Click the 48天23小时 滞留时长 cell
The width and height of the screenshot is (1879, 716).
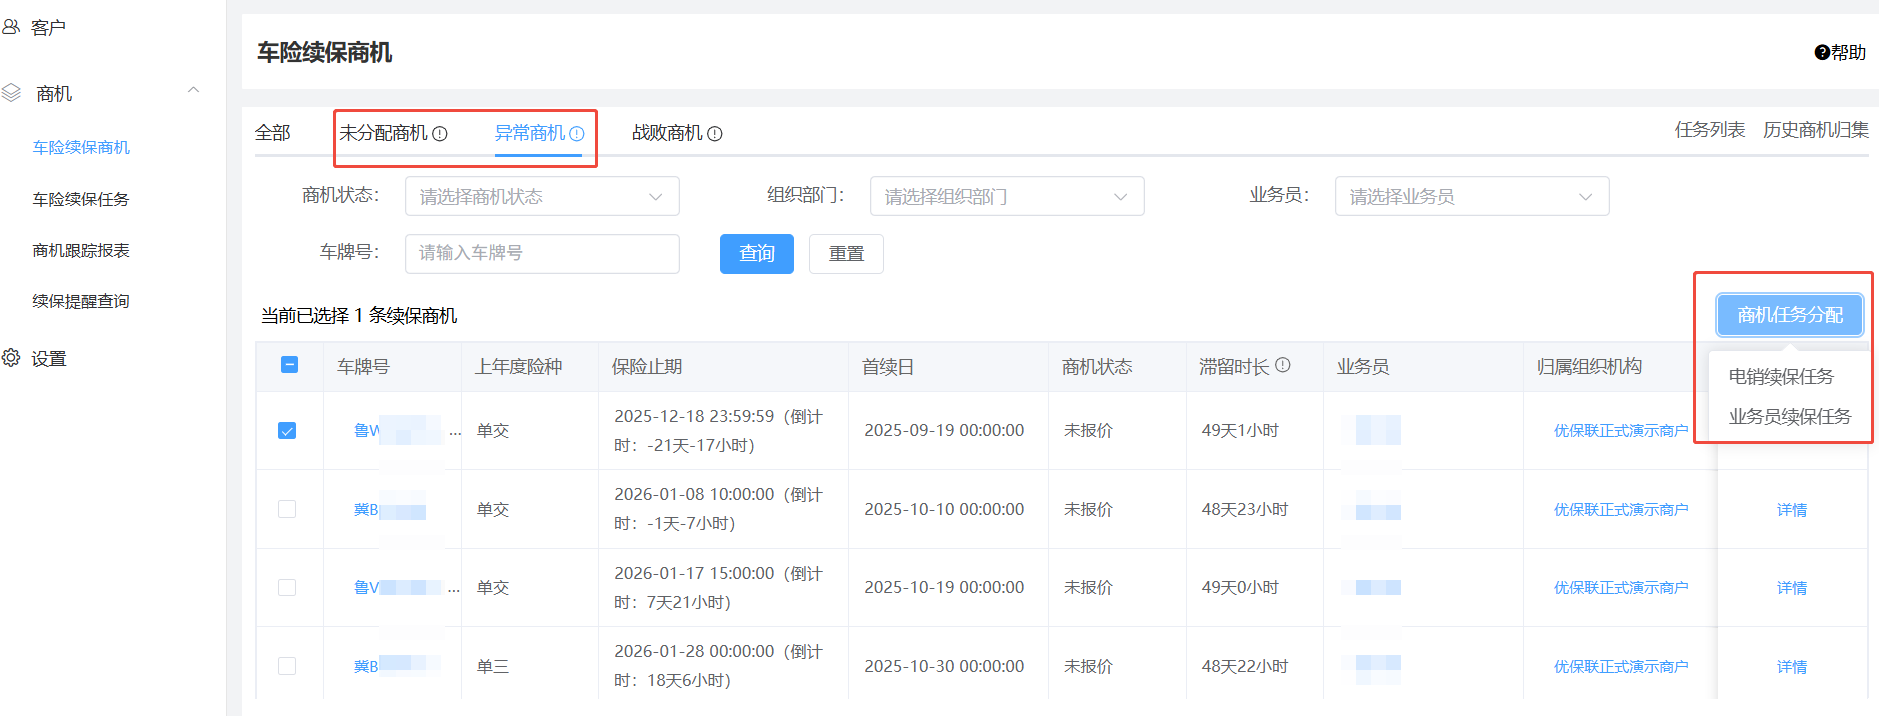tap(1245, 510)
